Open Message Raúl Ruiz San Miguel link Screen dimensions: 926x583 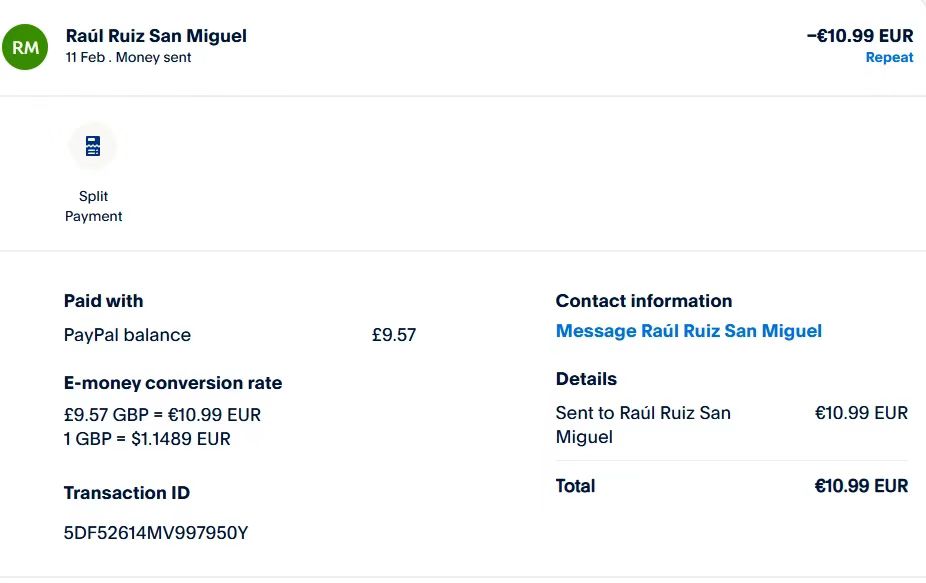[688, 331]
